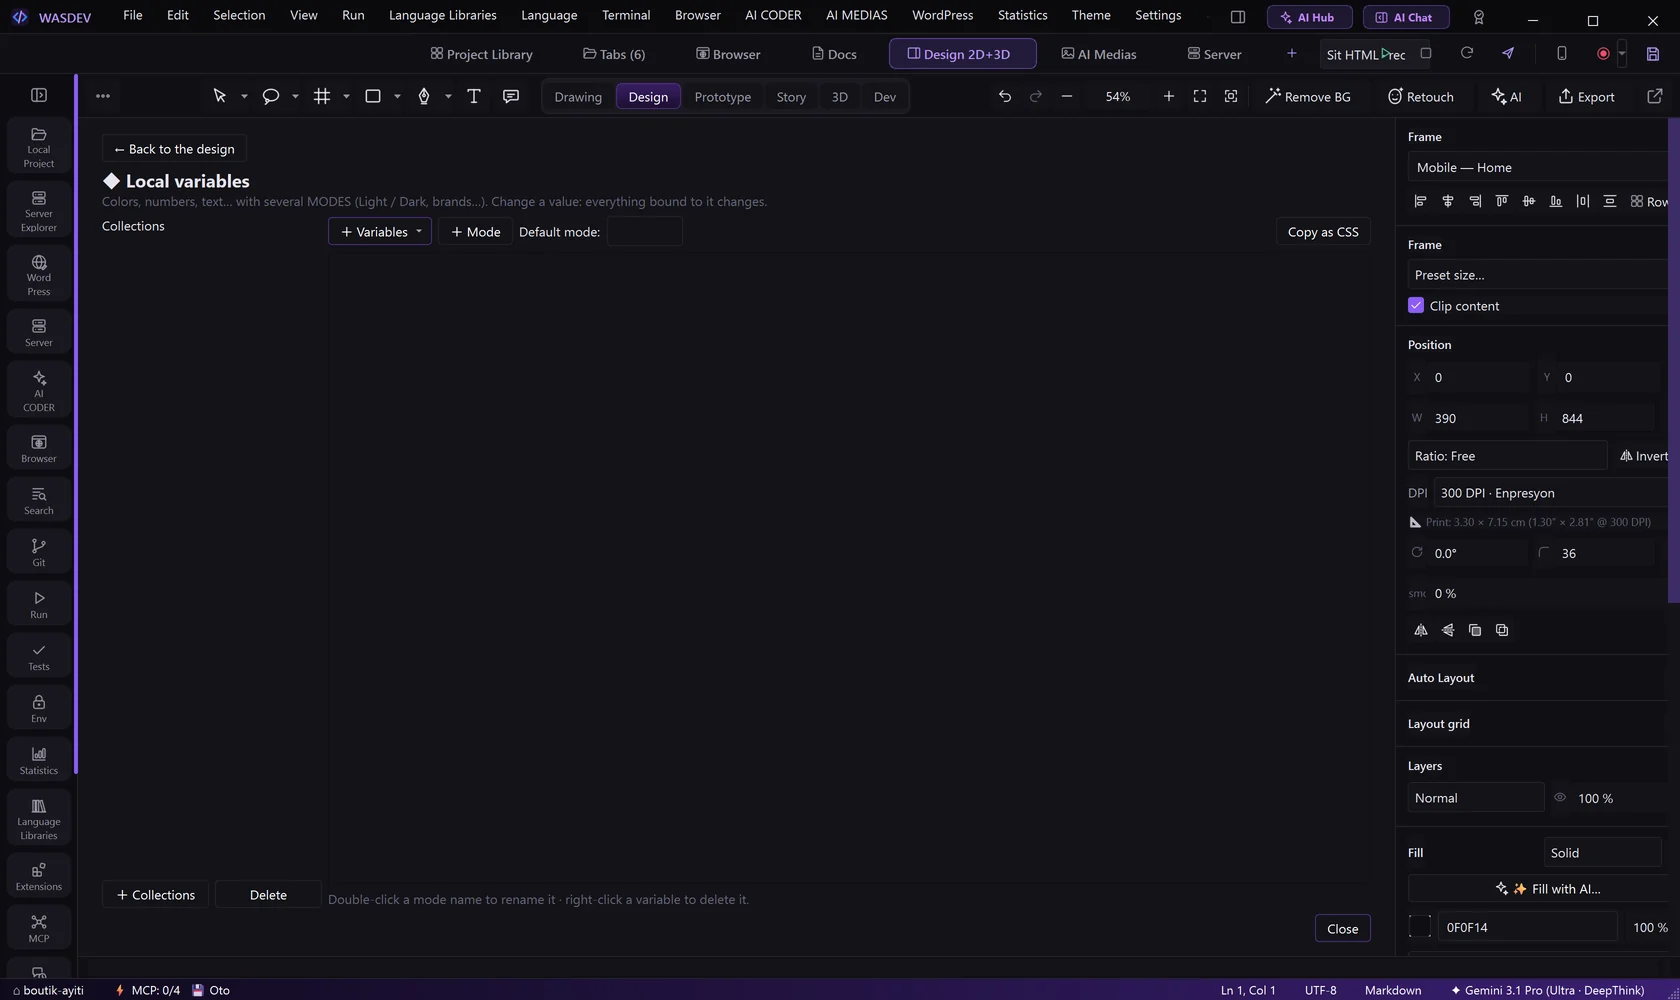Open the Ratio: Free dropdown
The image size is (1680, 1000).
[1507, 456]
